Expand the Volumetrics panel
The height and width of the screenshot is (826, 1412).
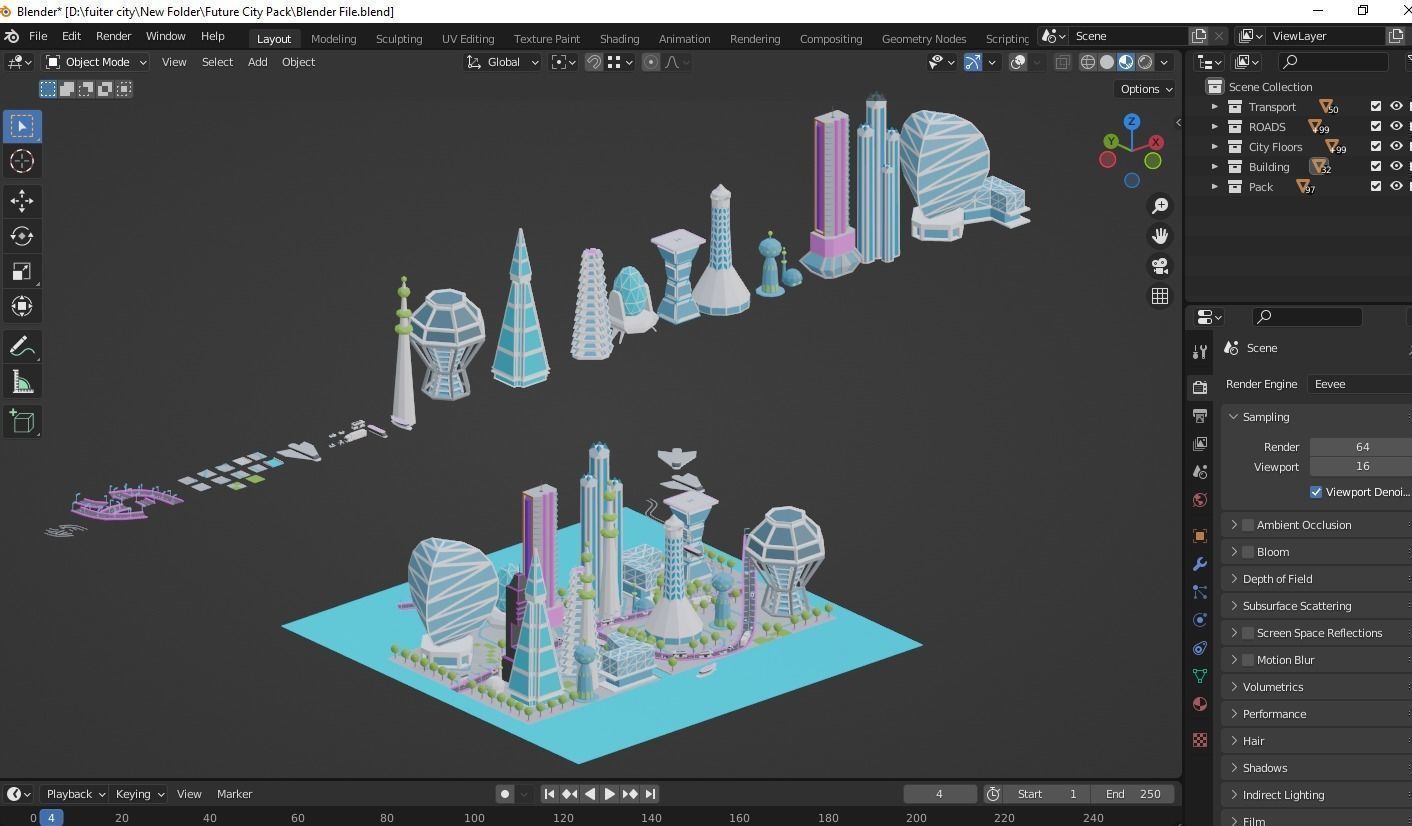(1316, 687)
